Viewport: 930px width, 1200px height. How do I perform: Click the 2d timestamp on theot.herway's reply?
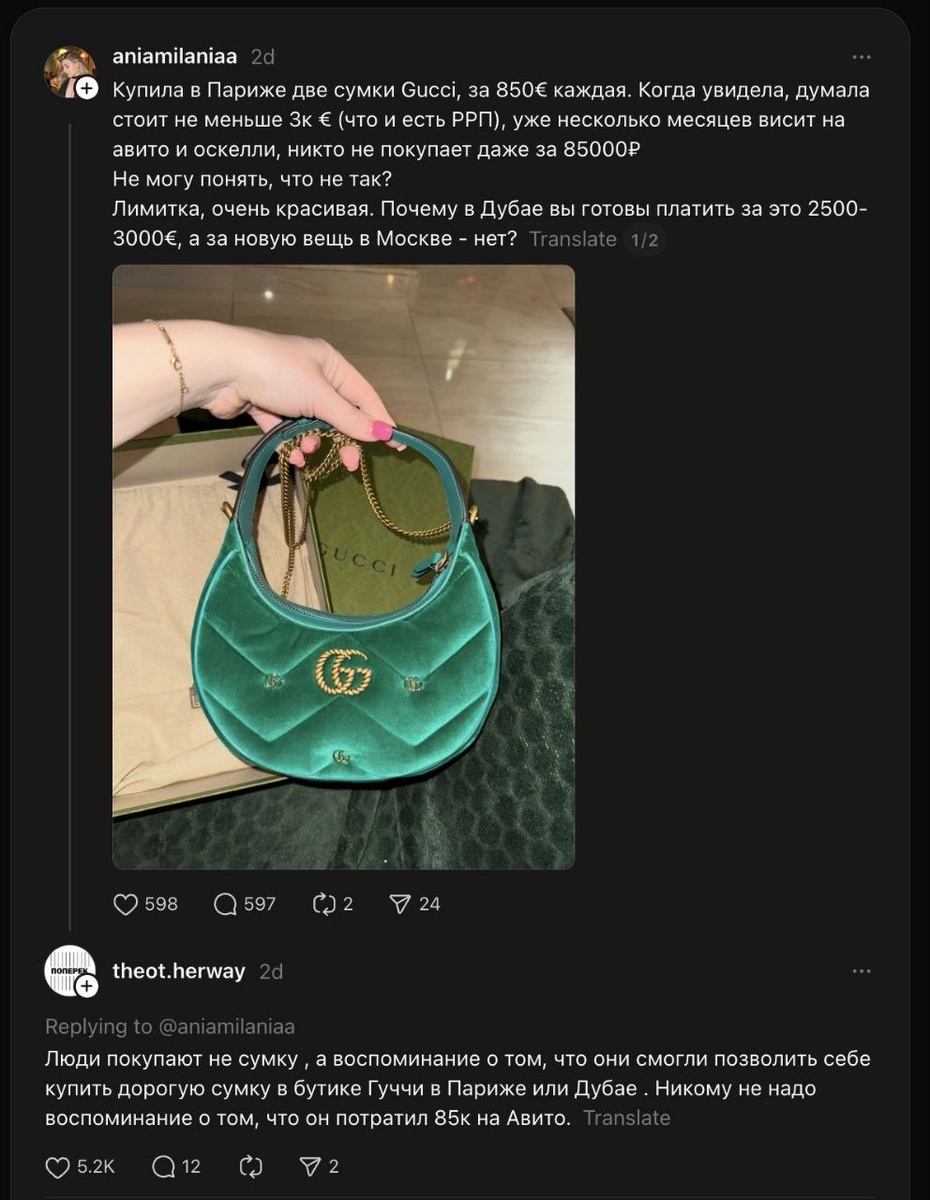tap(271, 971)
